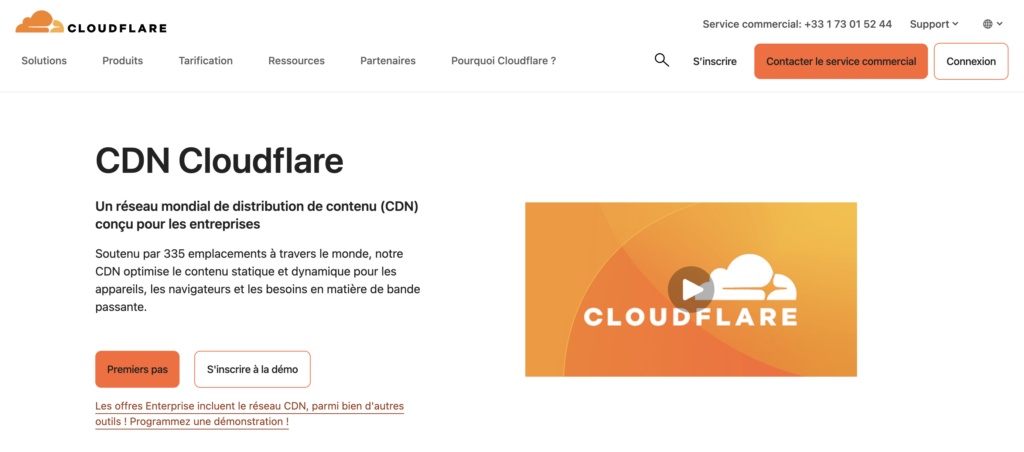Click the Connexion button

click(970, 61)
